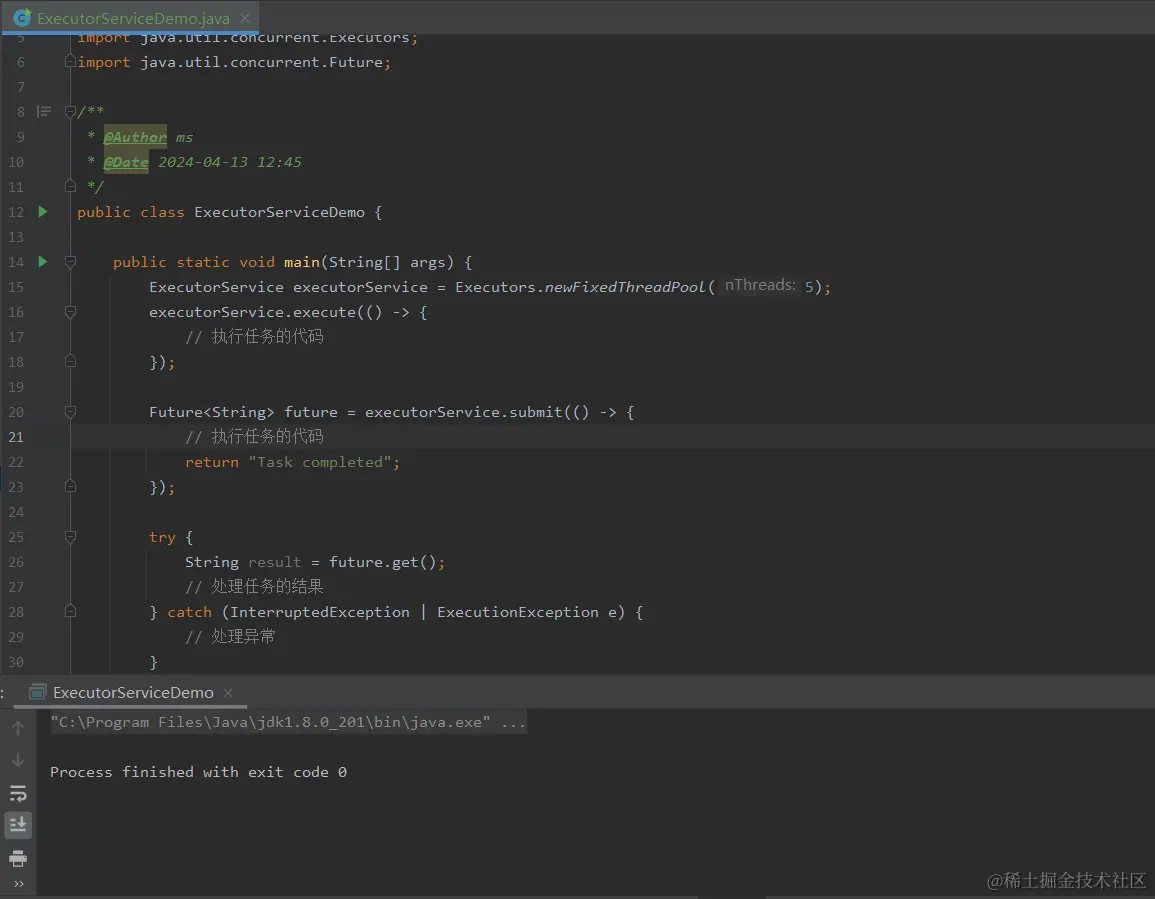This screenshot has height=899, width=1155.
Task: Collapse the Javadoc comment fold at line 8
Action: click(70, 112)
